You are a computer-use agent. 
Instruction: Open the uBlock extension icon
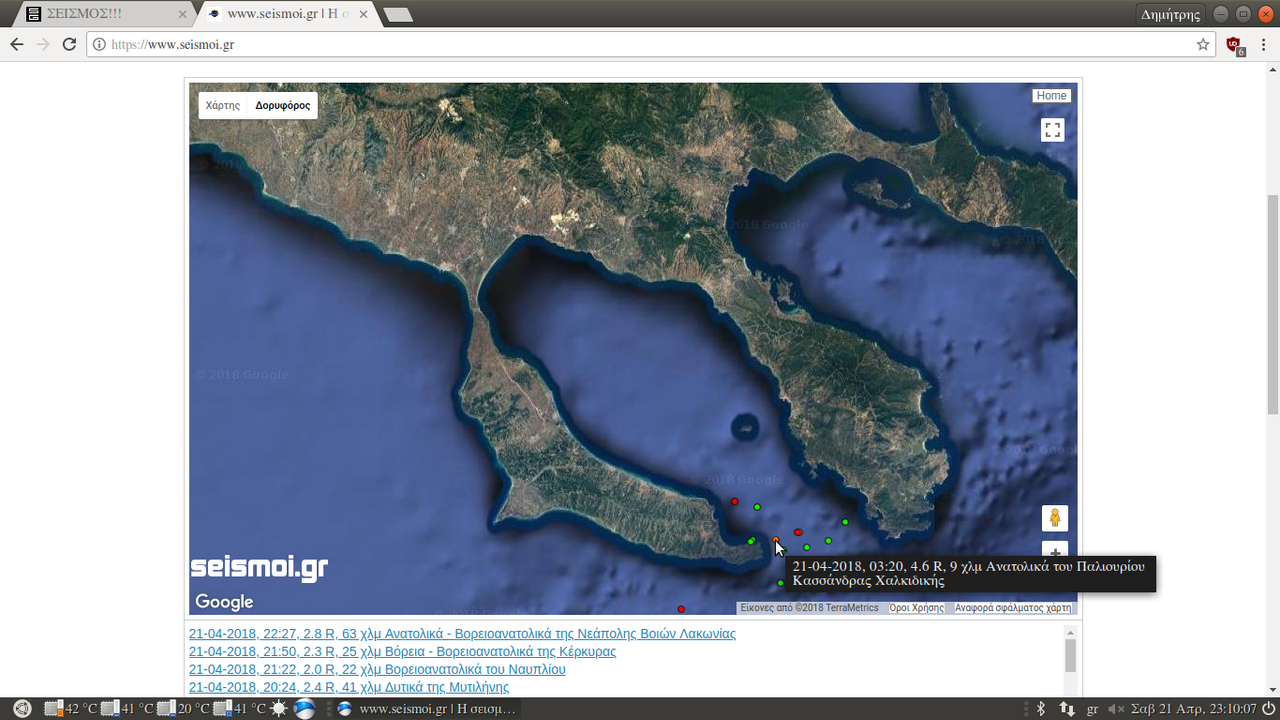pos(1234,45)
